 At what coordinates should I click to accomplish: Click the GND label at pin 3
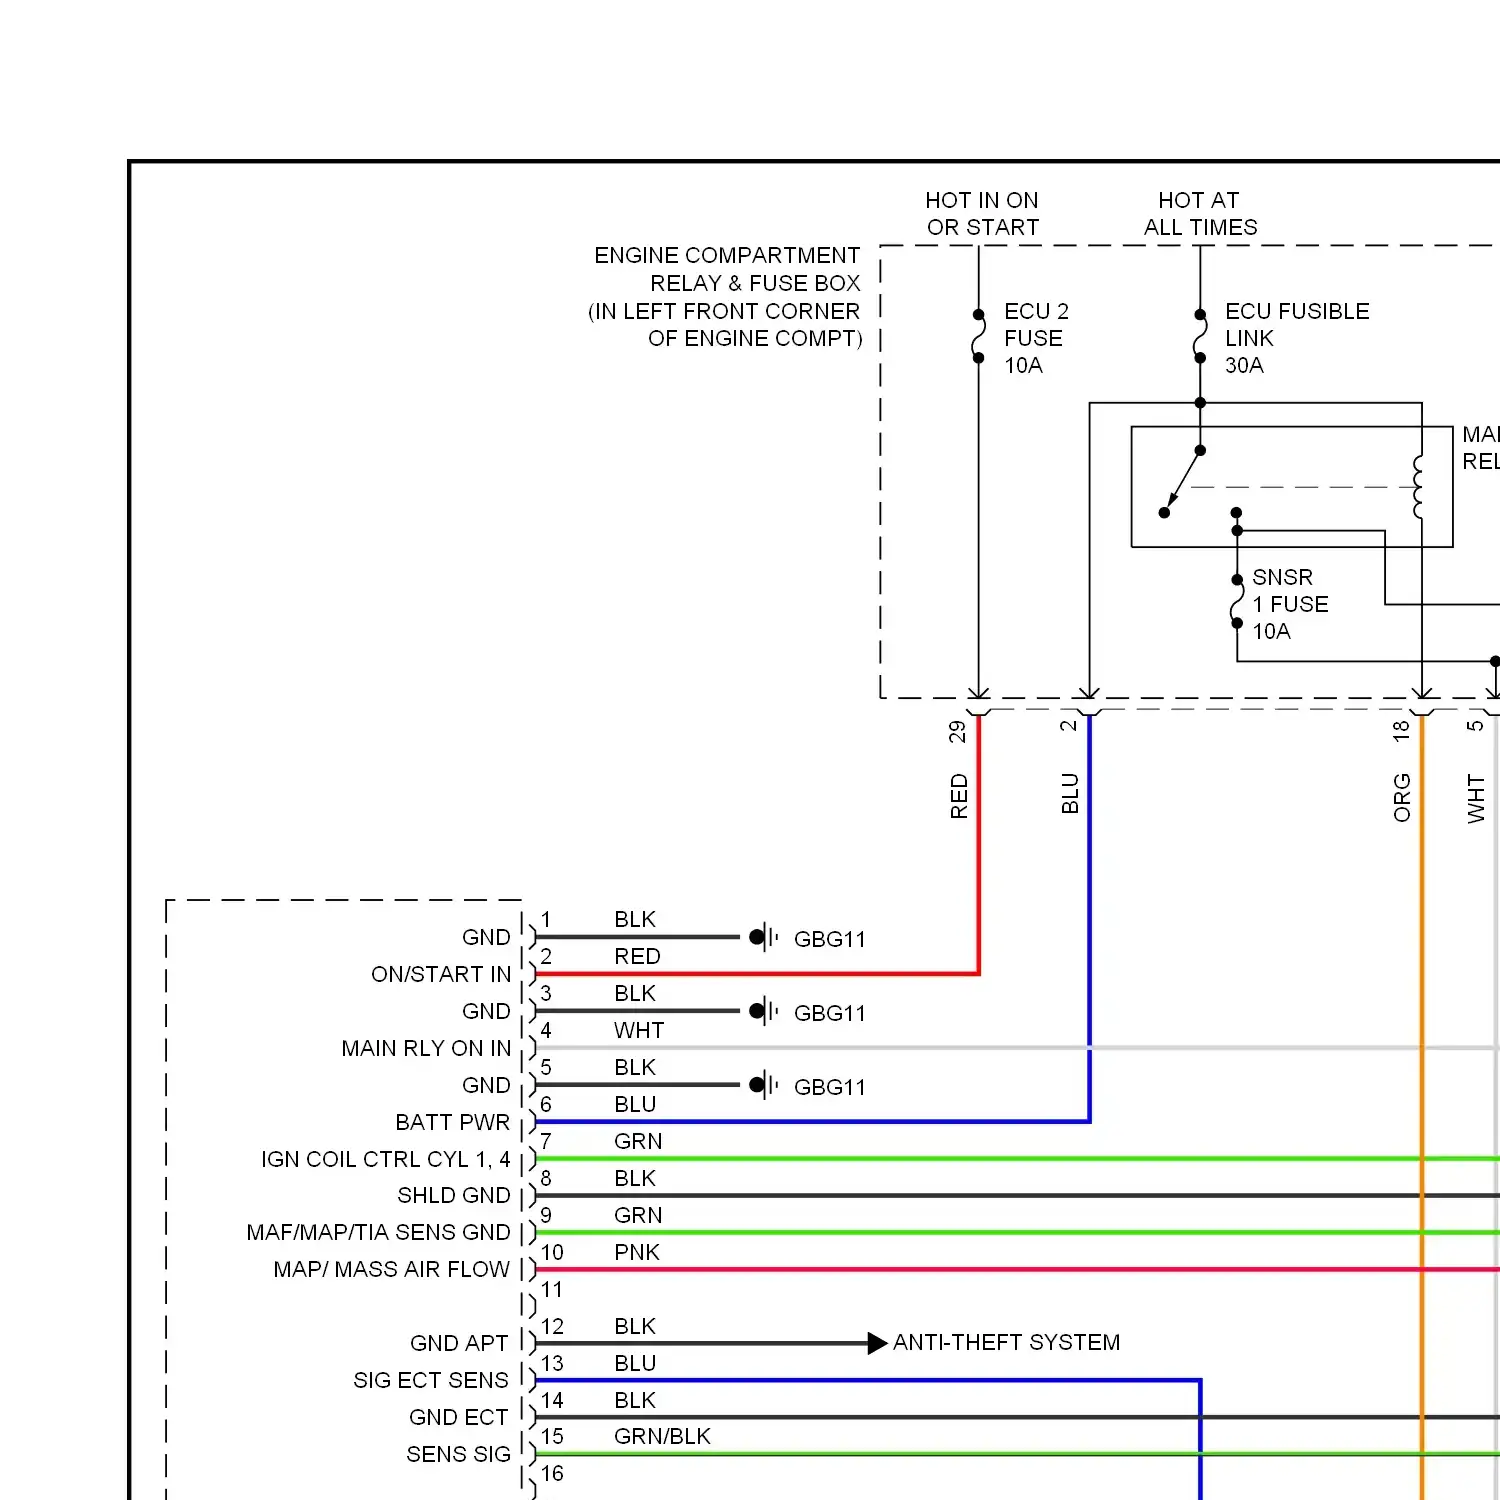[486, 1011]
